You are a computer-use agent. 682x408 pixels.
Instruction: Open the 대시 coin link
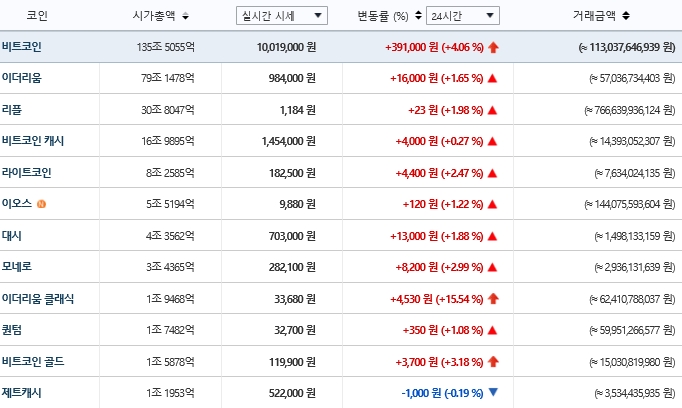point(12,236)
